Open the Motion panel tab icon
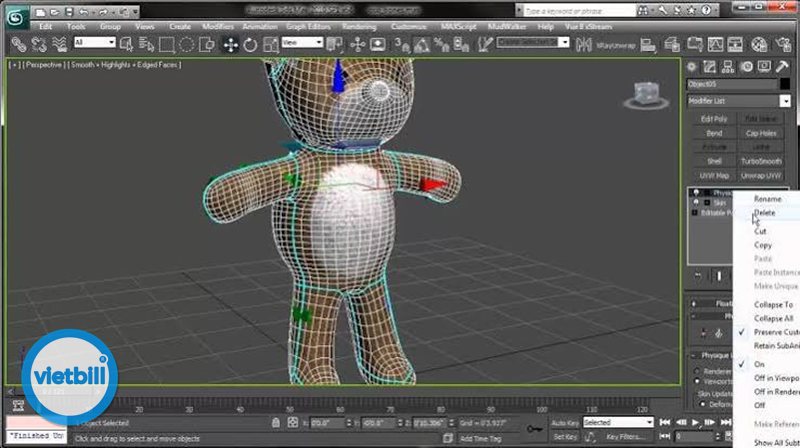Viewport: 800px width, 448px height. pos(746,67)
